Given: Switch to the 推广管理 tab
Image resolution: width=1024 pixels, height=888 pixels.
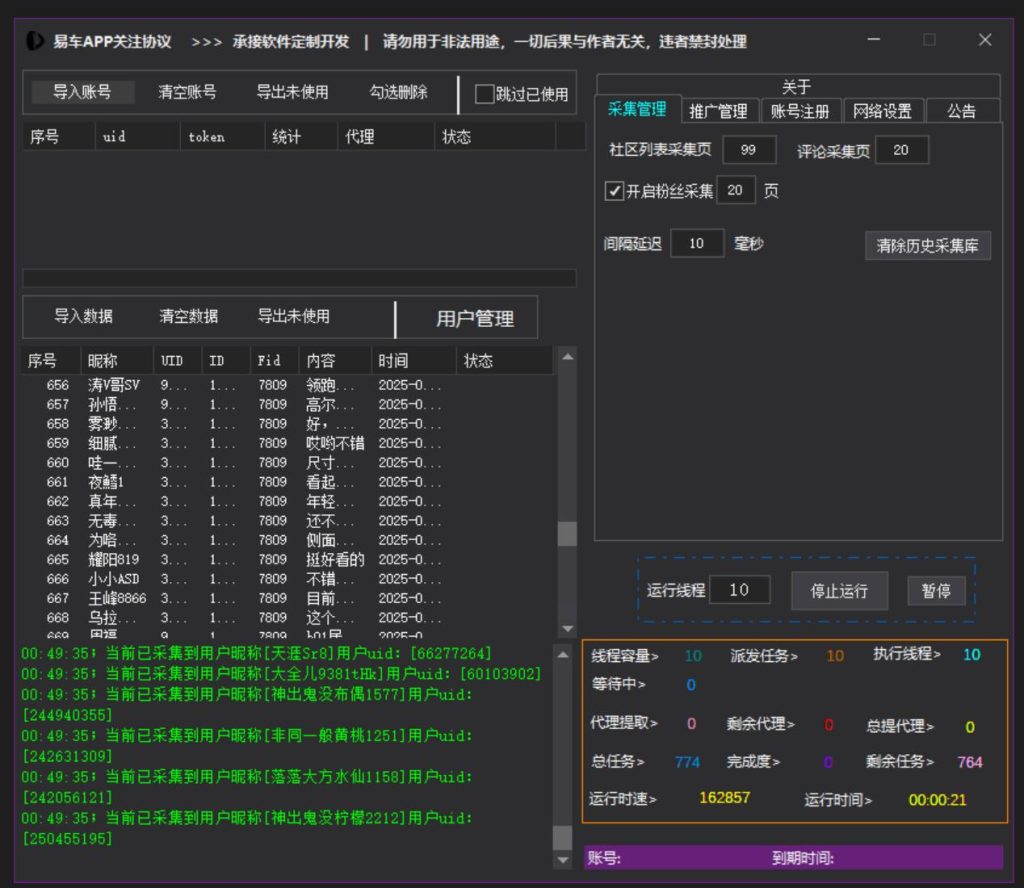Looking at the screenshot, I should click(718, 111).
